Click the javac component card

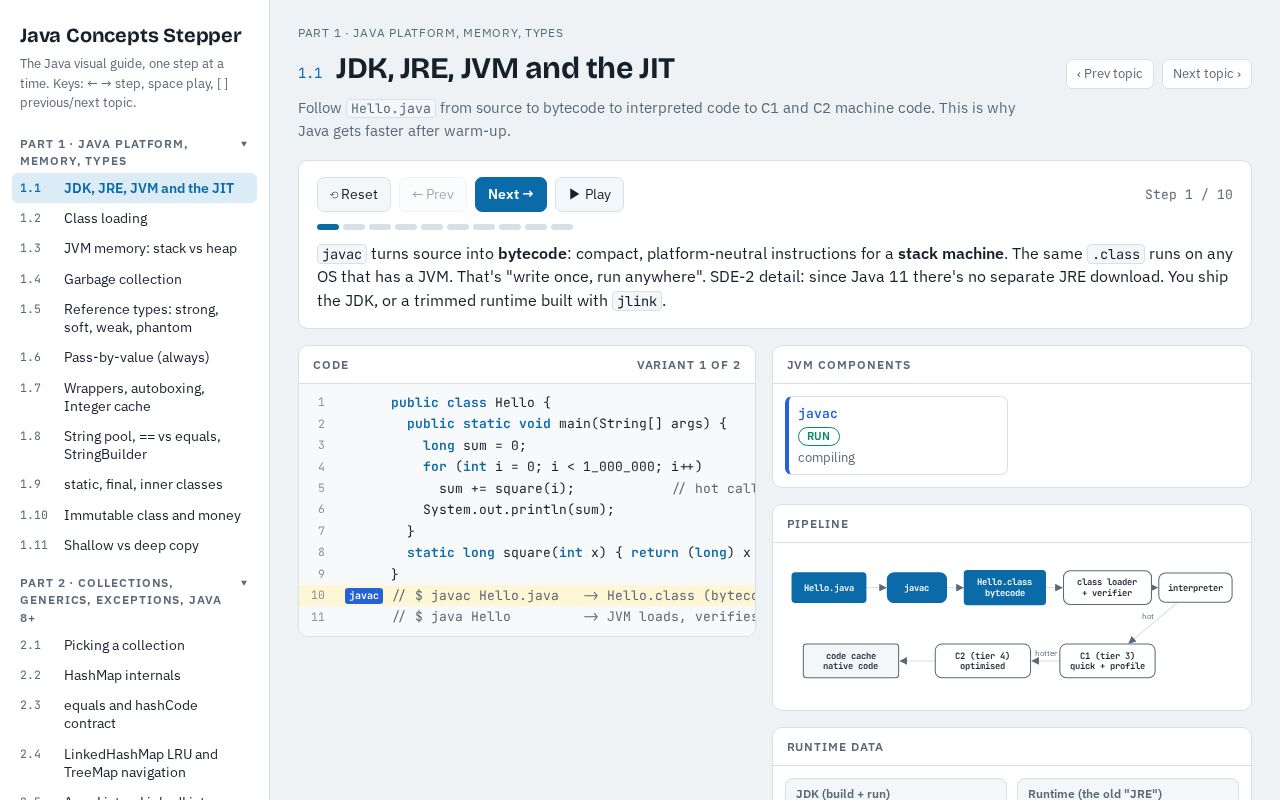(897, 435)
